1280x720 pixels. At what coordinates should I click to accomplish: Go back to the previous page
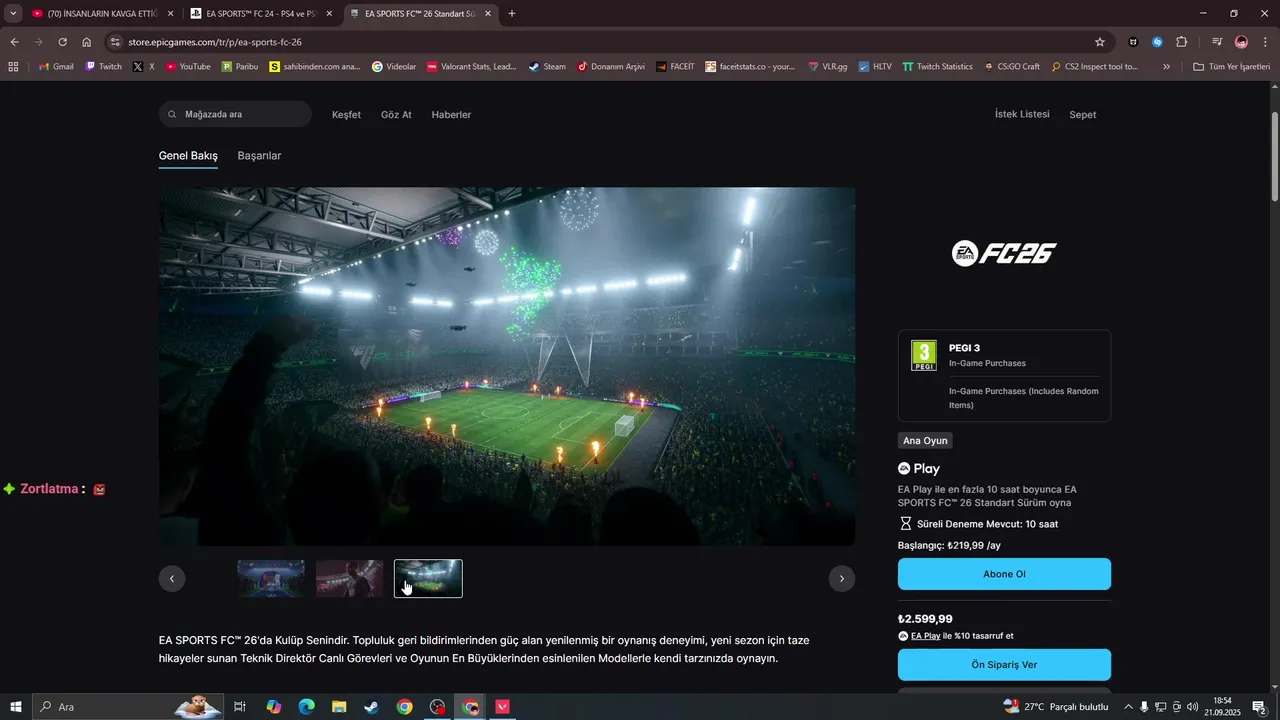[14, 42]
